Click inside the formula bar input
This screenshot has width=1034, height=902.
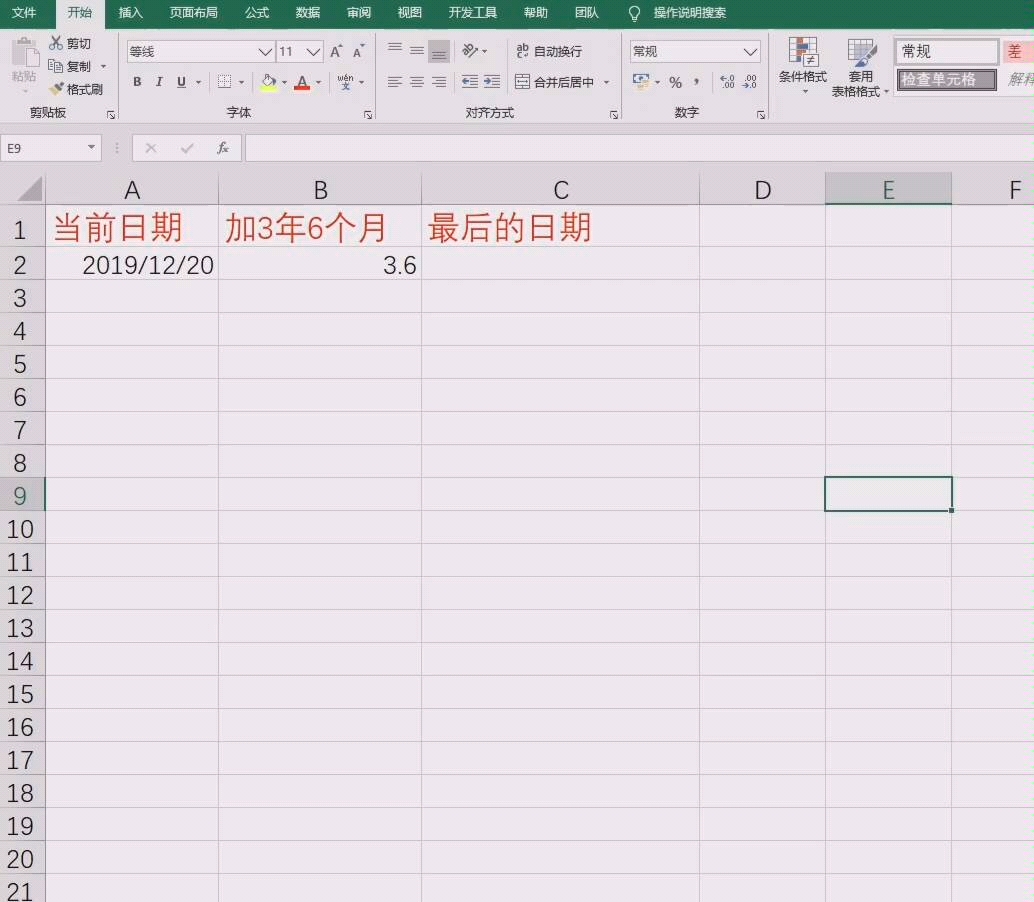(x=639, y=148)
